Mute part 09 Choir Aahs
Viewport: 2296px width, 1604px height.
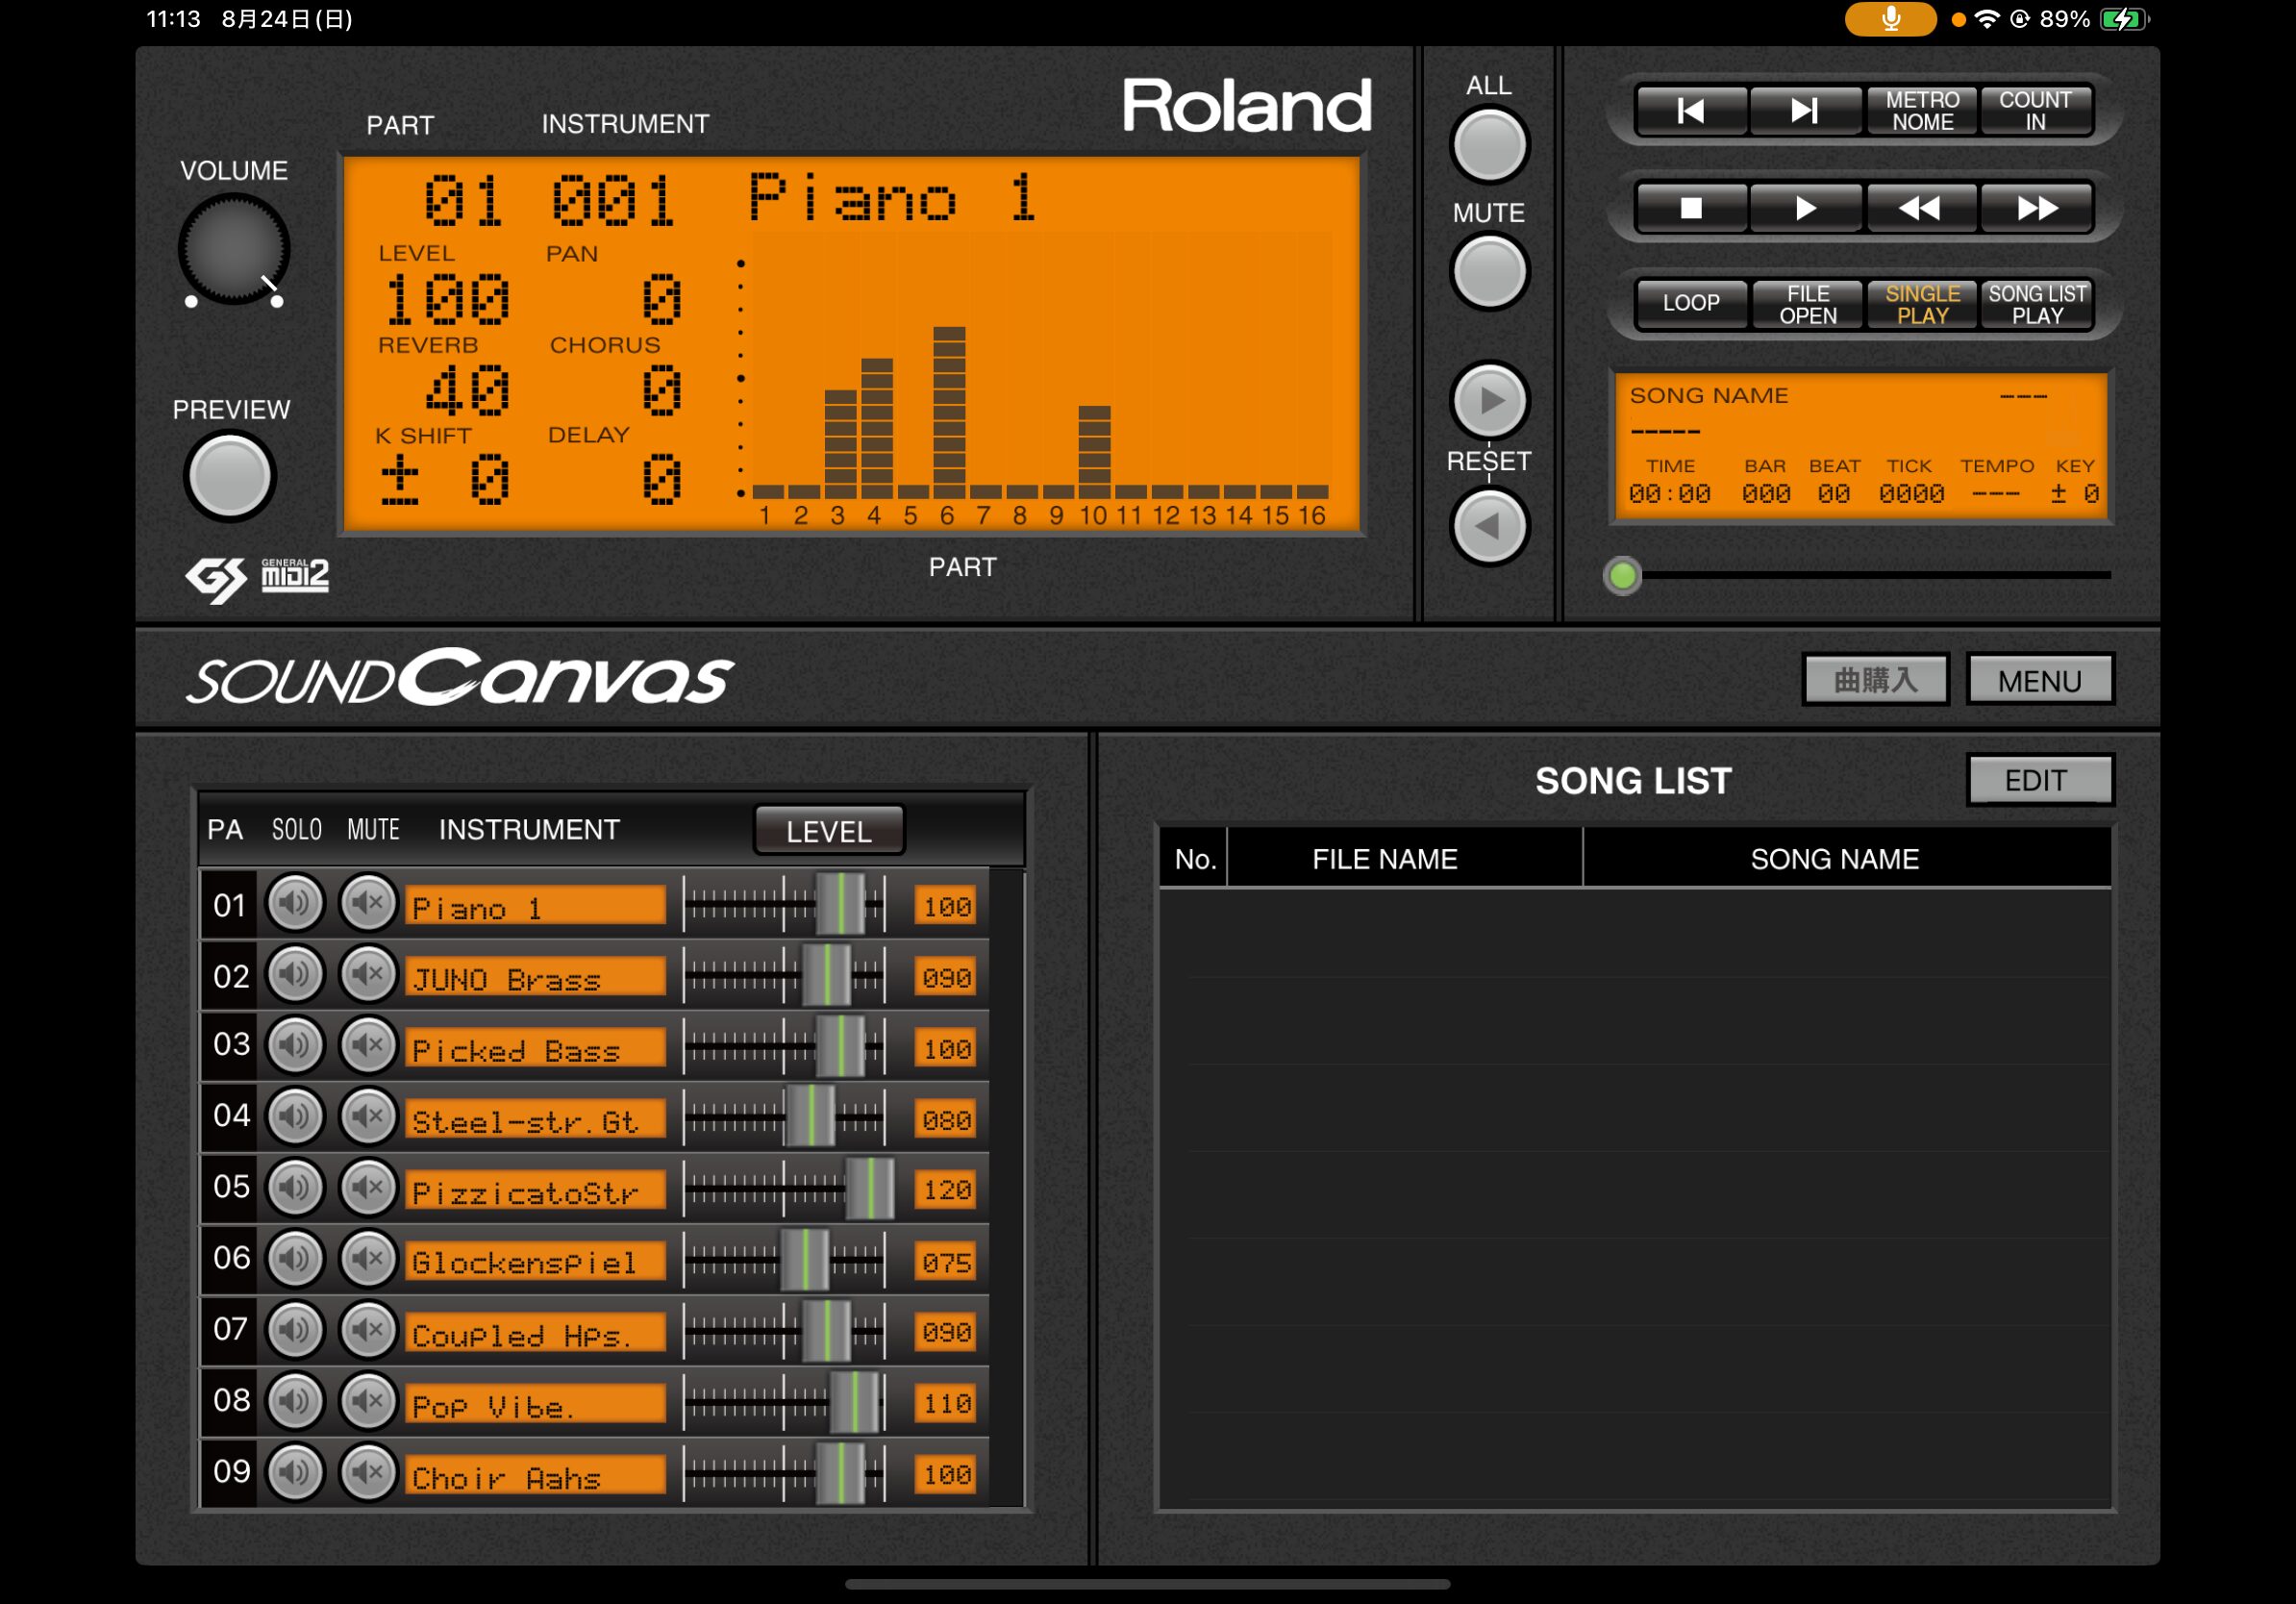click(x=368, y=1472)
